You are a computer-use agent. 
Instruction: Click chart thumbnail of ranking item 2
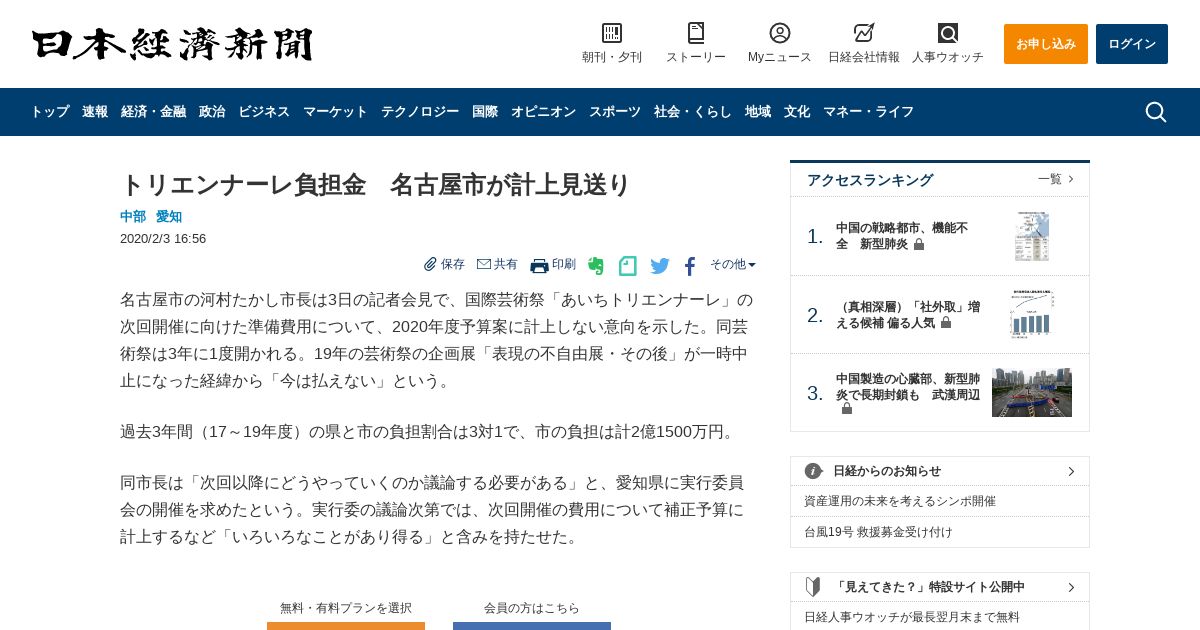(1032, 314)
